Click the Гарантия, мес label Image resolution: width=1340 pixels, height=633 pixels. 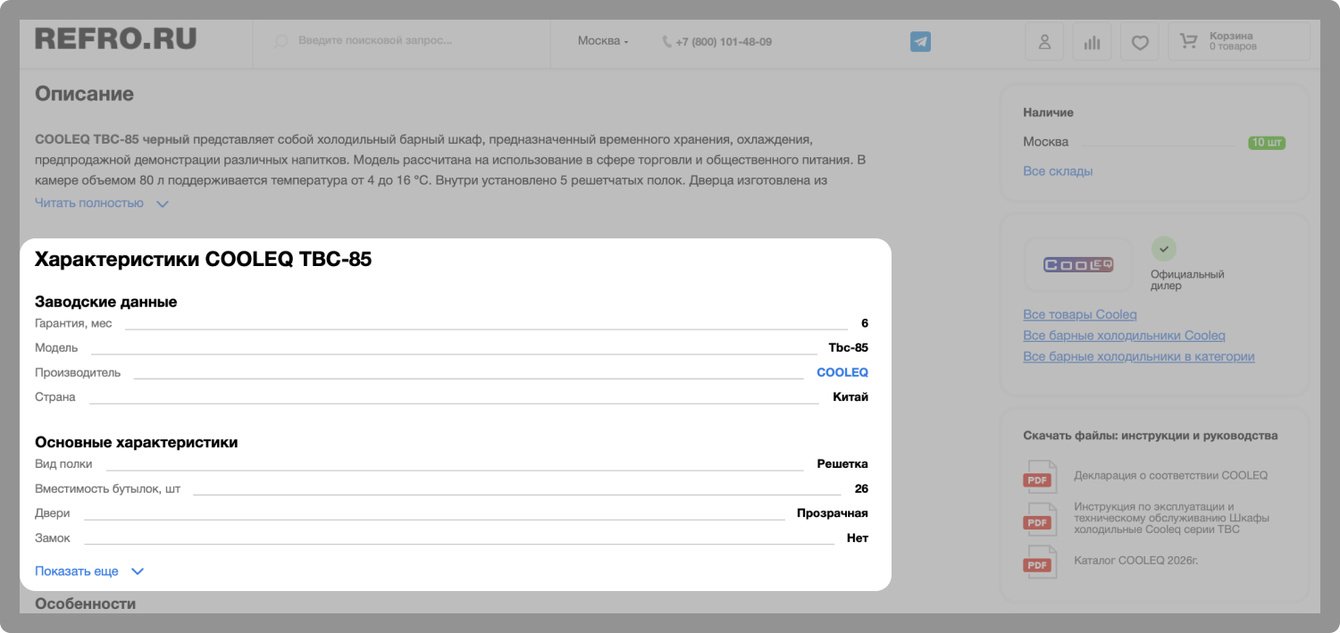click(74, 323)
